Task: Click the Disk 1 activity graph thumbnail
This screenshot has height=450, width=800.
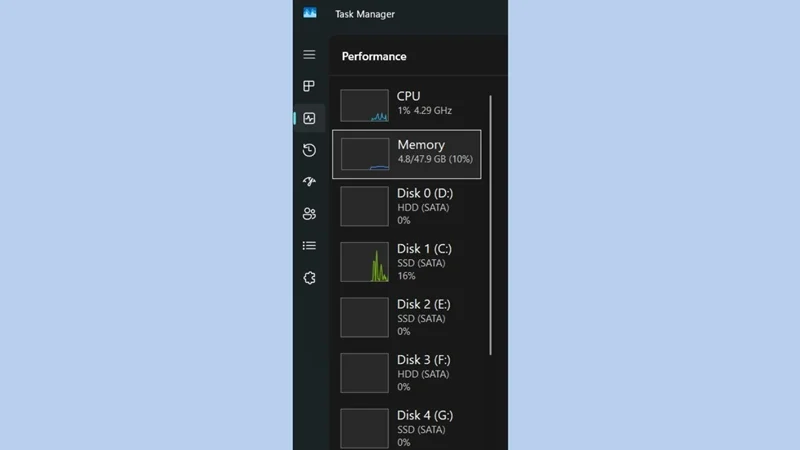Action: (x=364, y=262)
